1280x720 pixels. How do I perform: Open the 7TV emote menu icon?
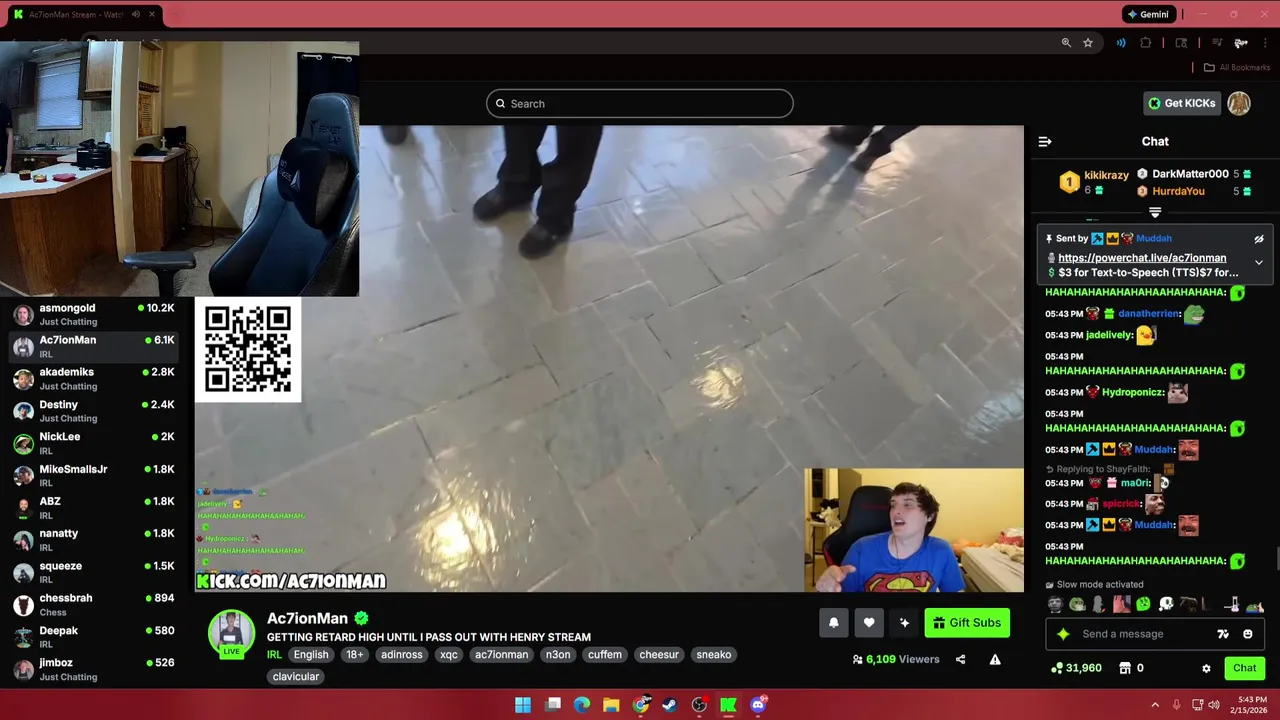pos(1223,634)
